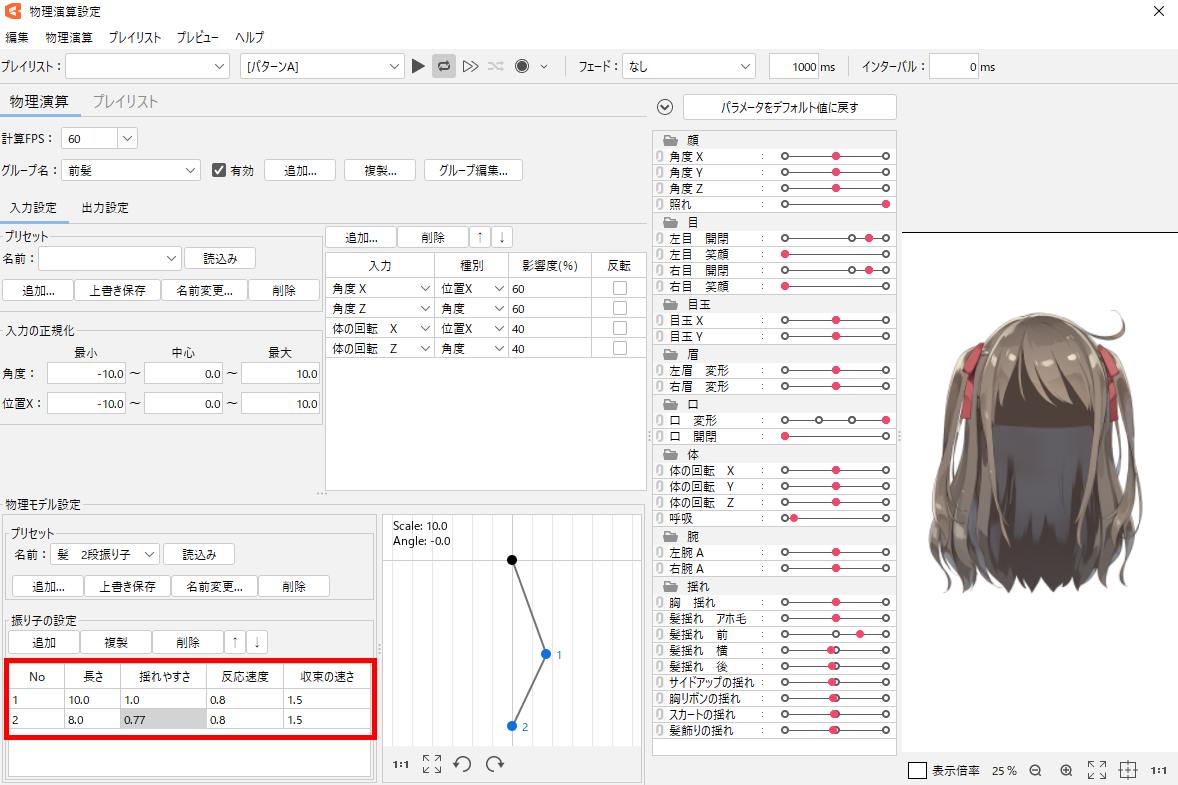Open the 物理演算 menu
The height and width of the screenshot is (785, 1178).
[x=69, y=37]
